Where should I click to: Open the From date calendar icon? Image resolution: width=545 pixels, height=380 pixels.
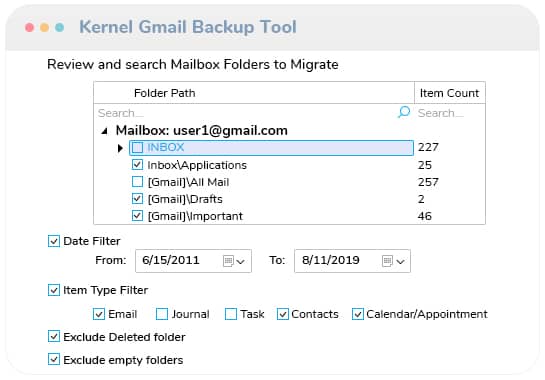point(228,261)
